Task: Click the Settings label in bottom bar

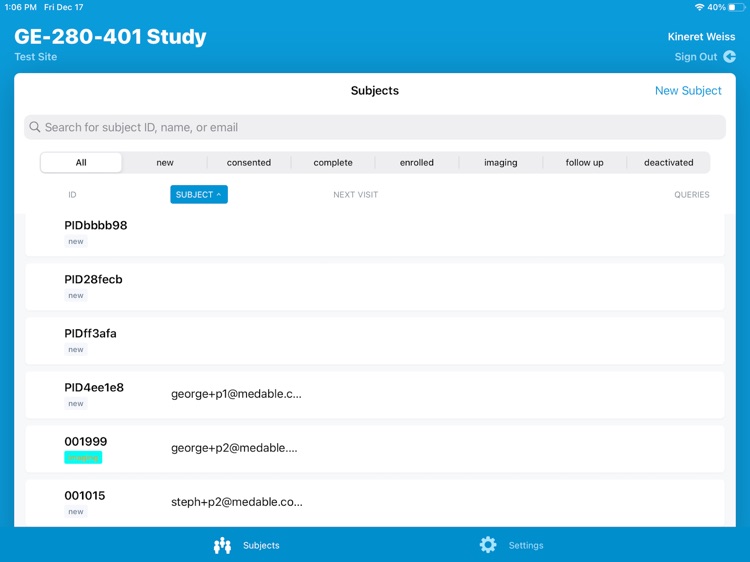Action: pyautogui.click(x=526, y=545)
